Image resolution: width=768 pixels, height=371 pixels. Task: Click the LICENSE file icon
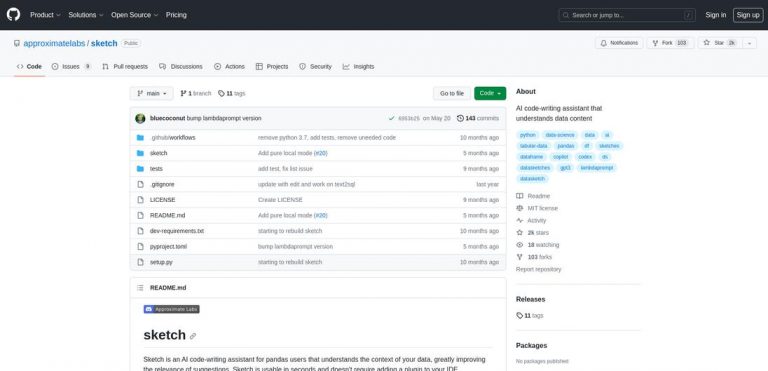pyautogui.click(x=141, y=200)
